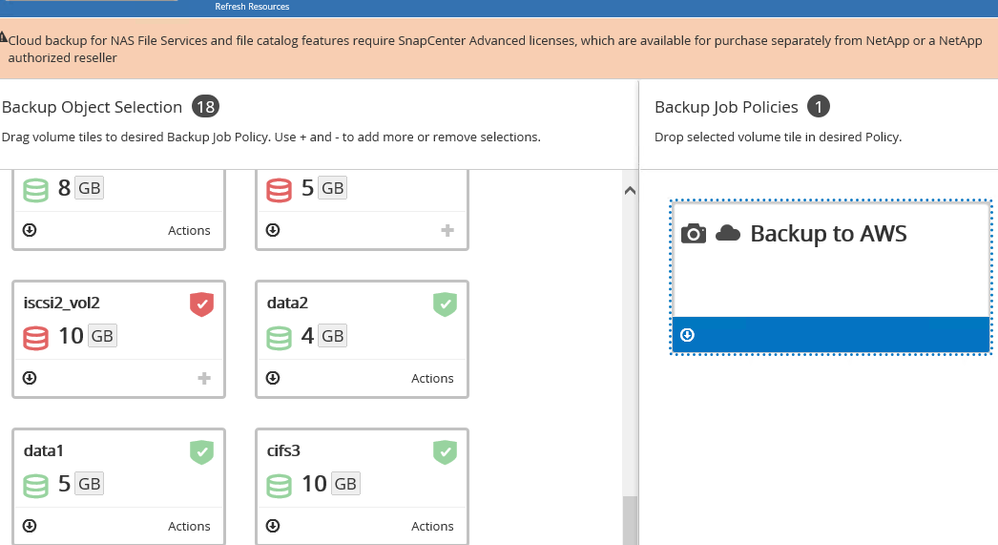The image size is (998, 545).
Task: Click the cloud icon beside Backup to AWS
Action: 728,233
